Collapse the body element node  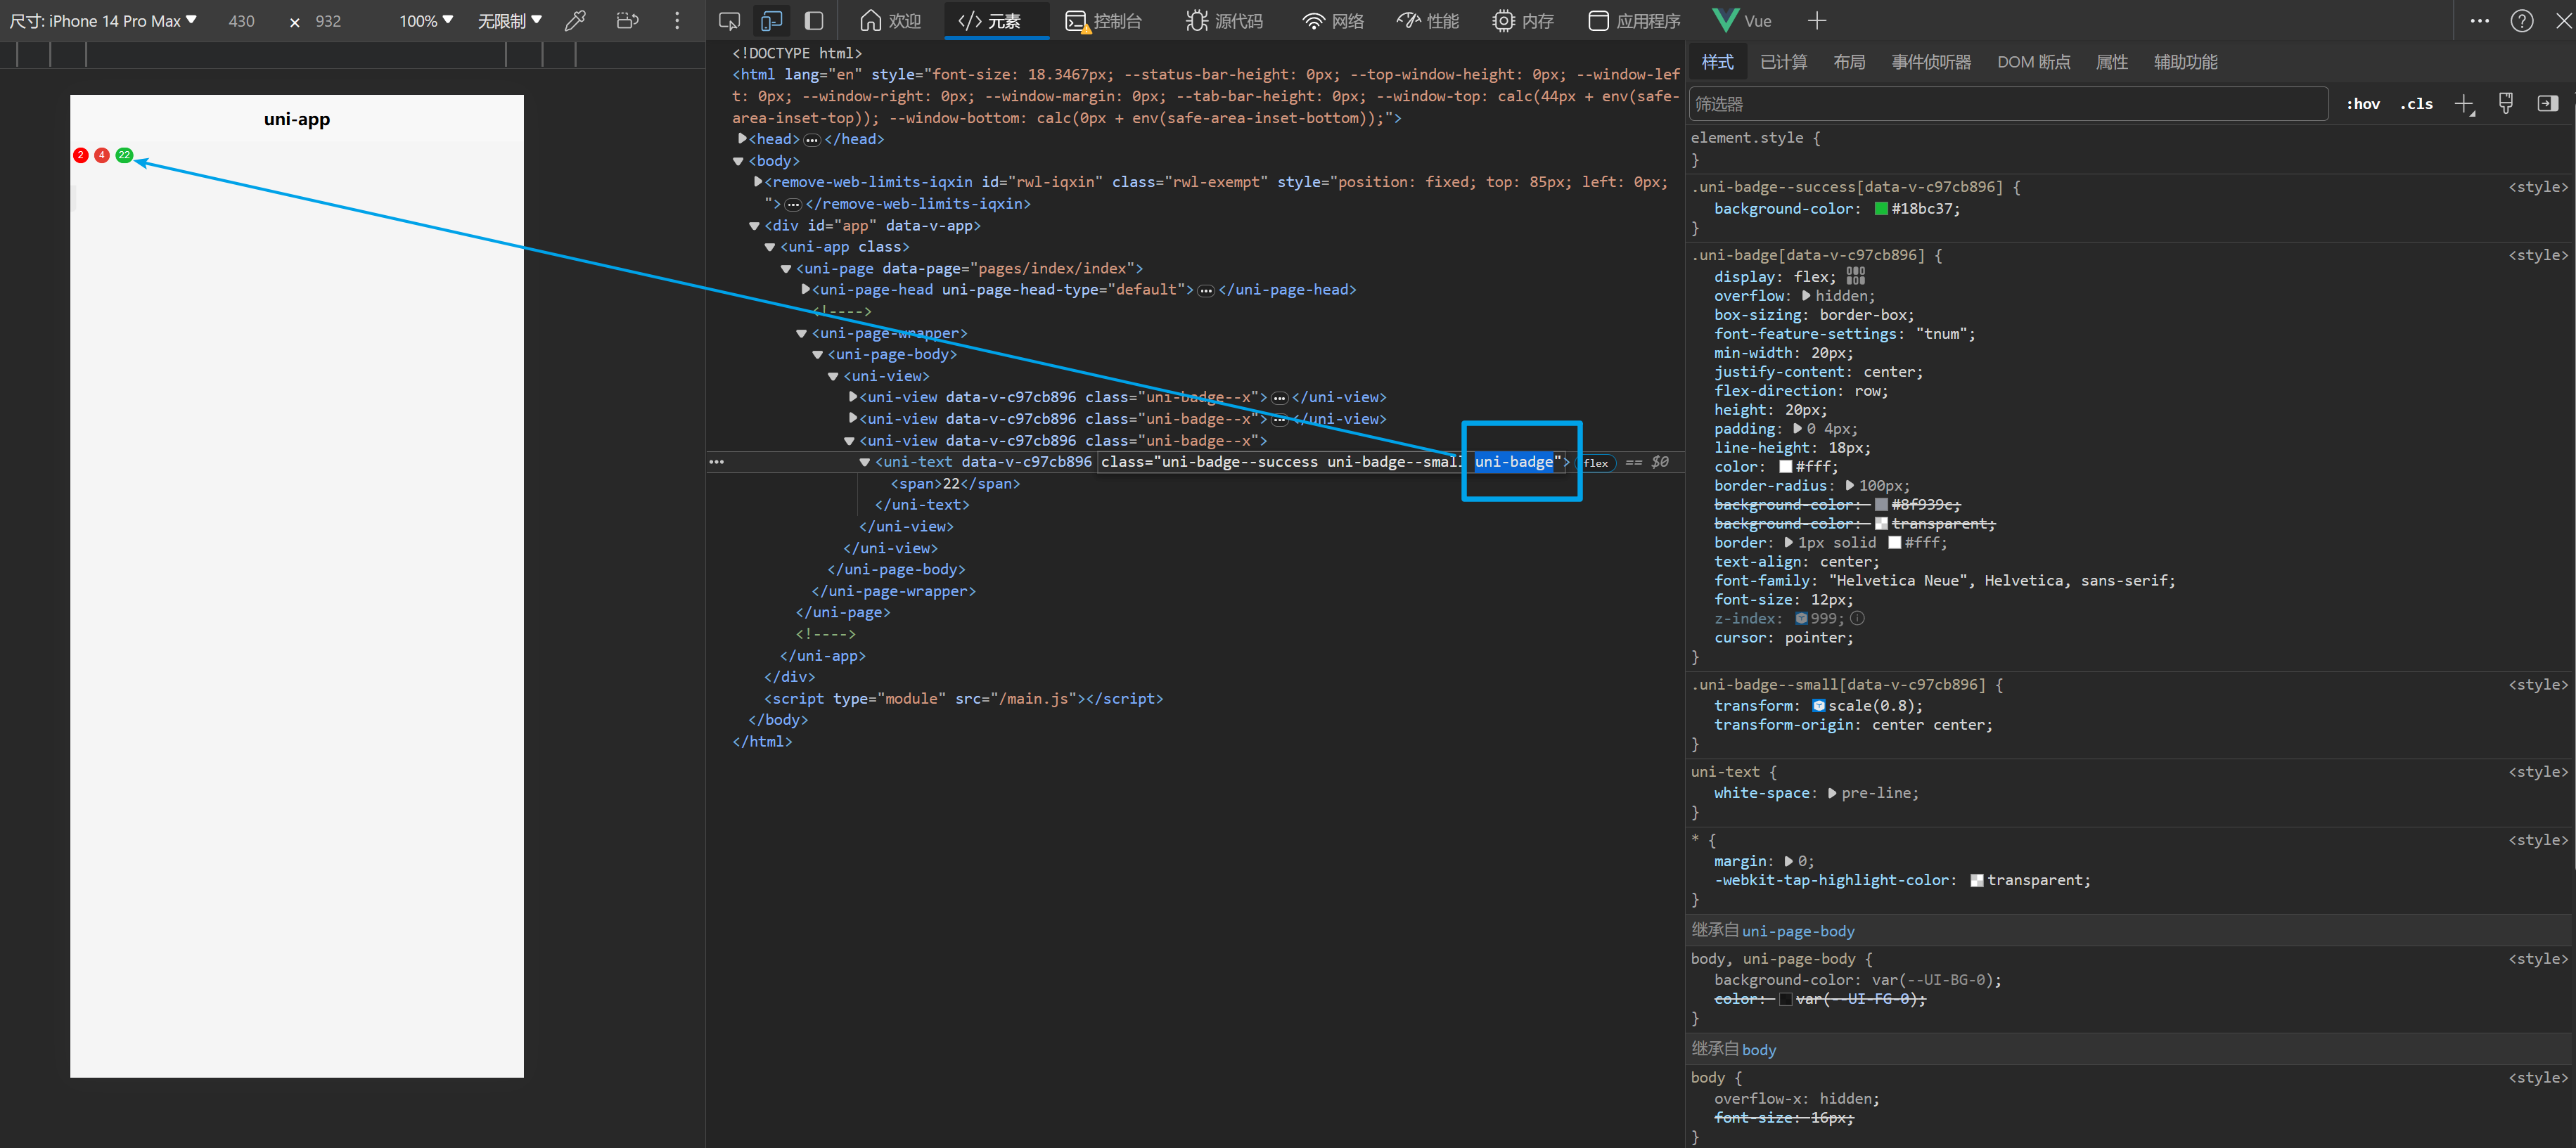coord(738,161)
